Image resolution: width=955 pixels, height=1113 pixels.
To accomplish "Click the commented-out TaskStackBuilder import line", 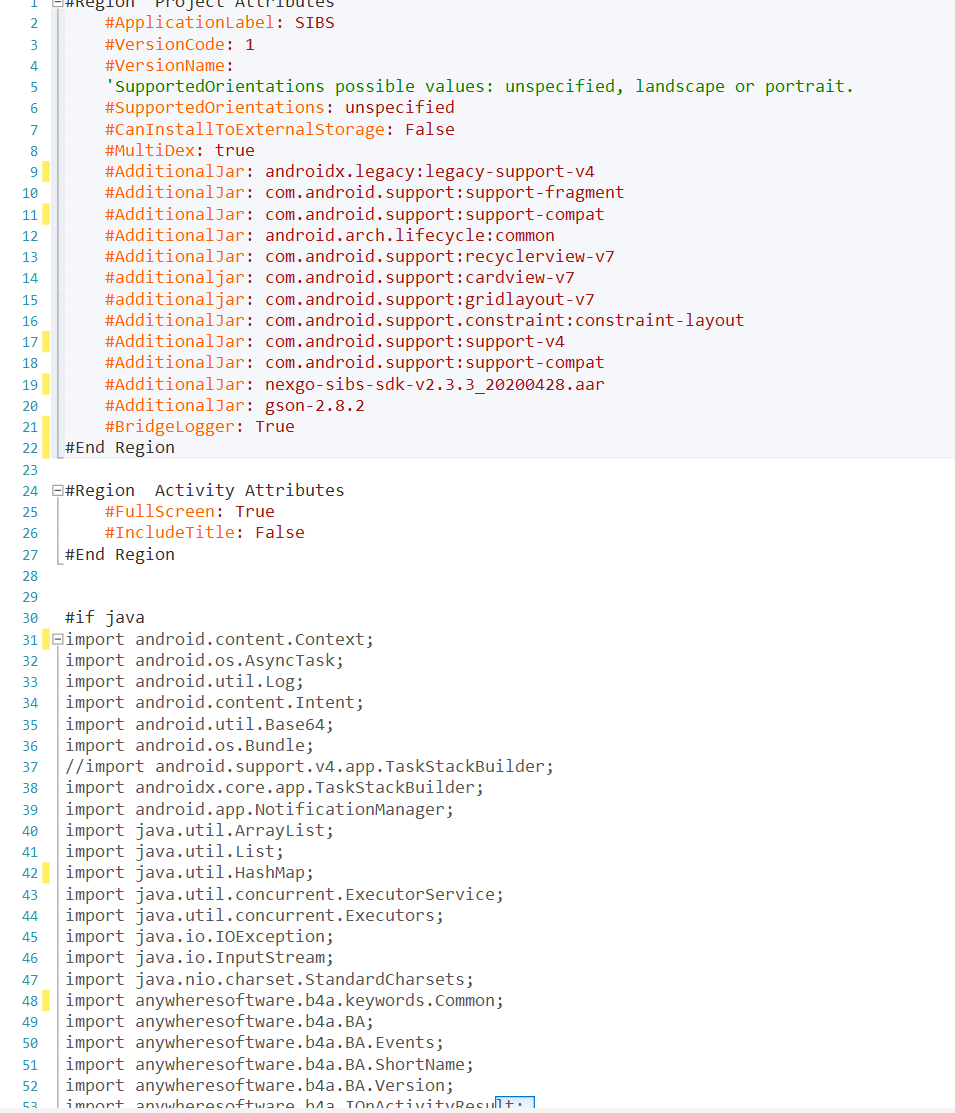I will pyautogui.click(x=309, y=767).
